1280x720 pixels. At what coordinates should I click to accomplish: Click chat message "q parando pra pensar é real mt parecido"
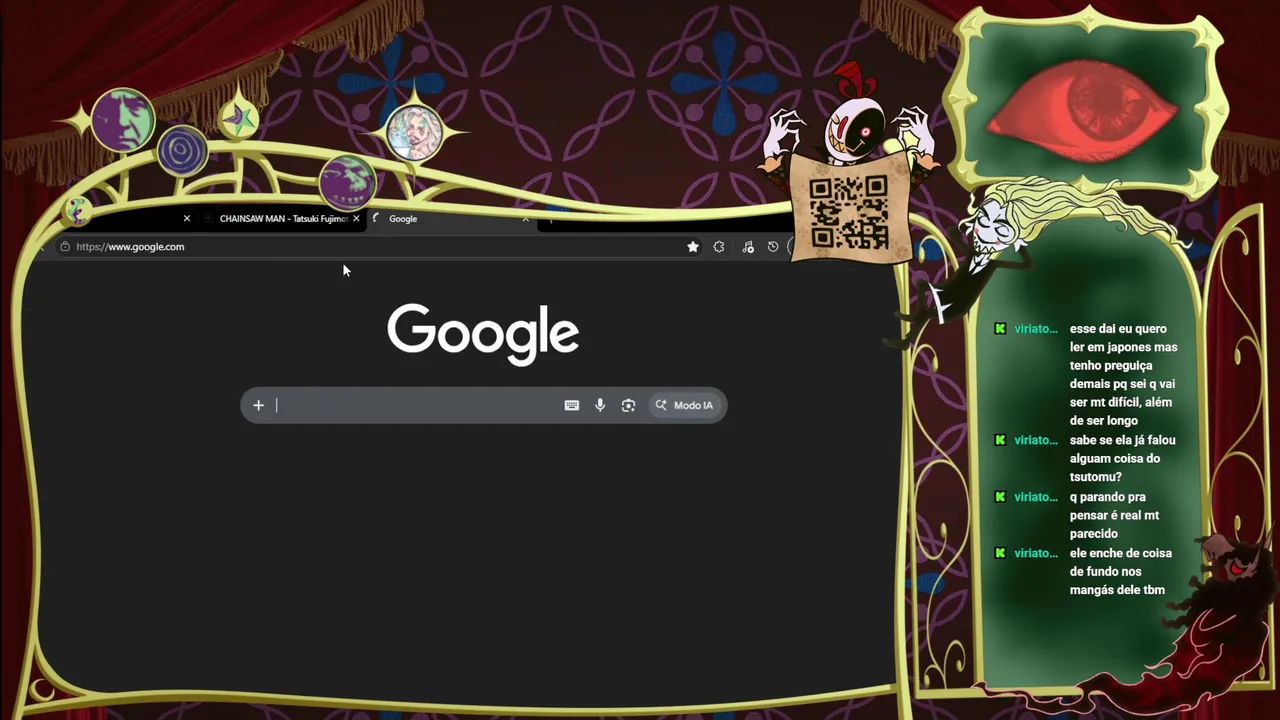(1114, 515)
